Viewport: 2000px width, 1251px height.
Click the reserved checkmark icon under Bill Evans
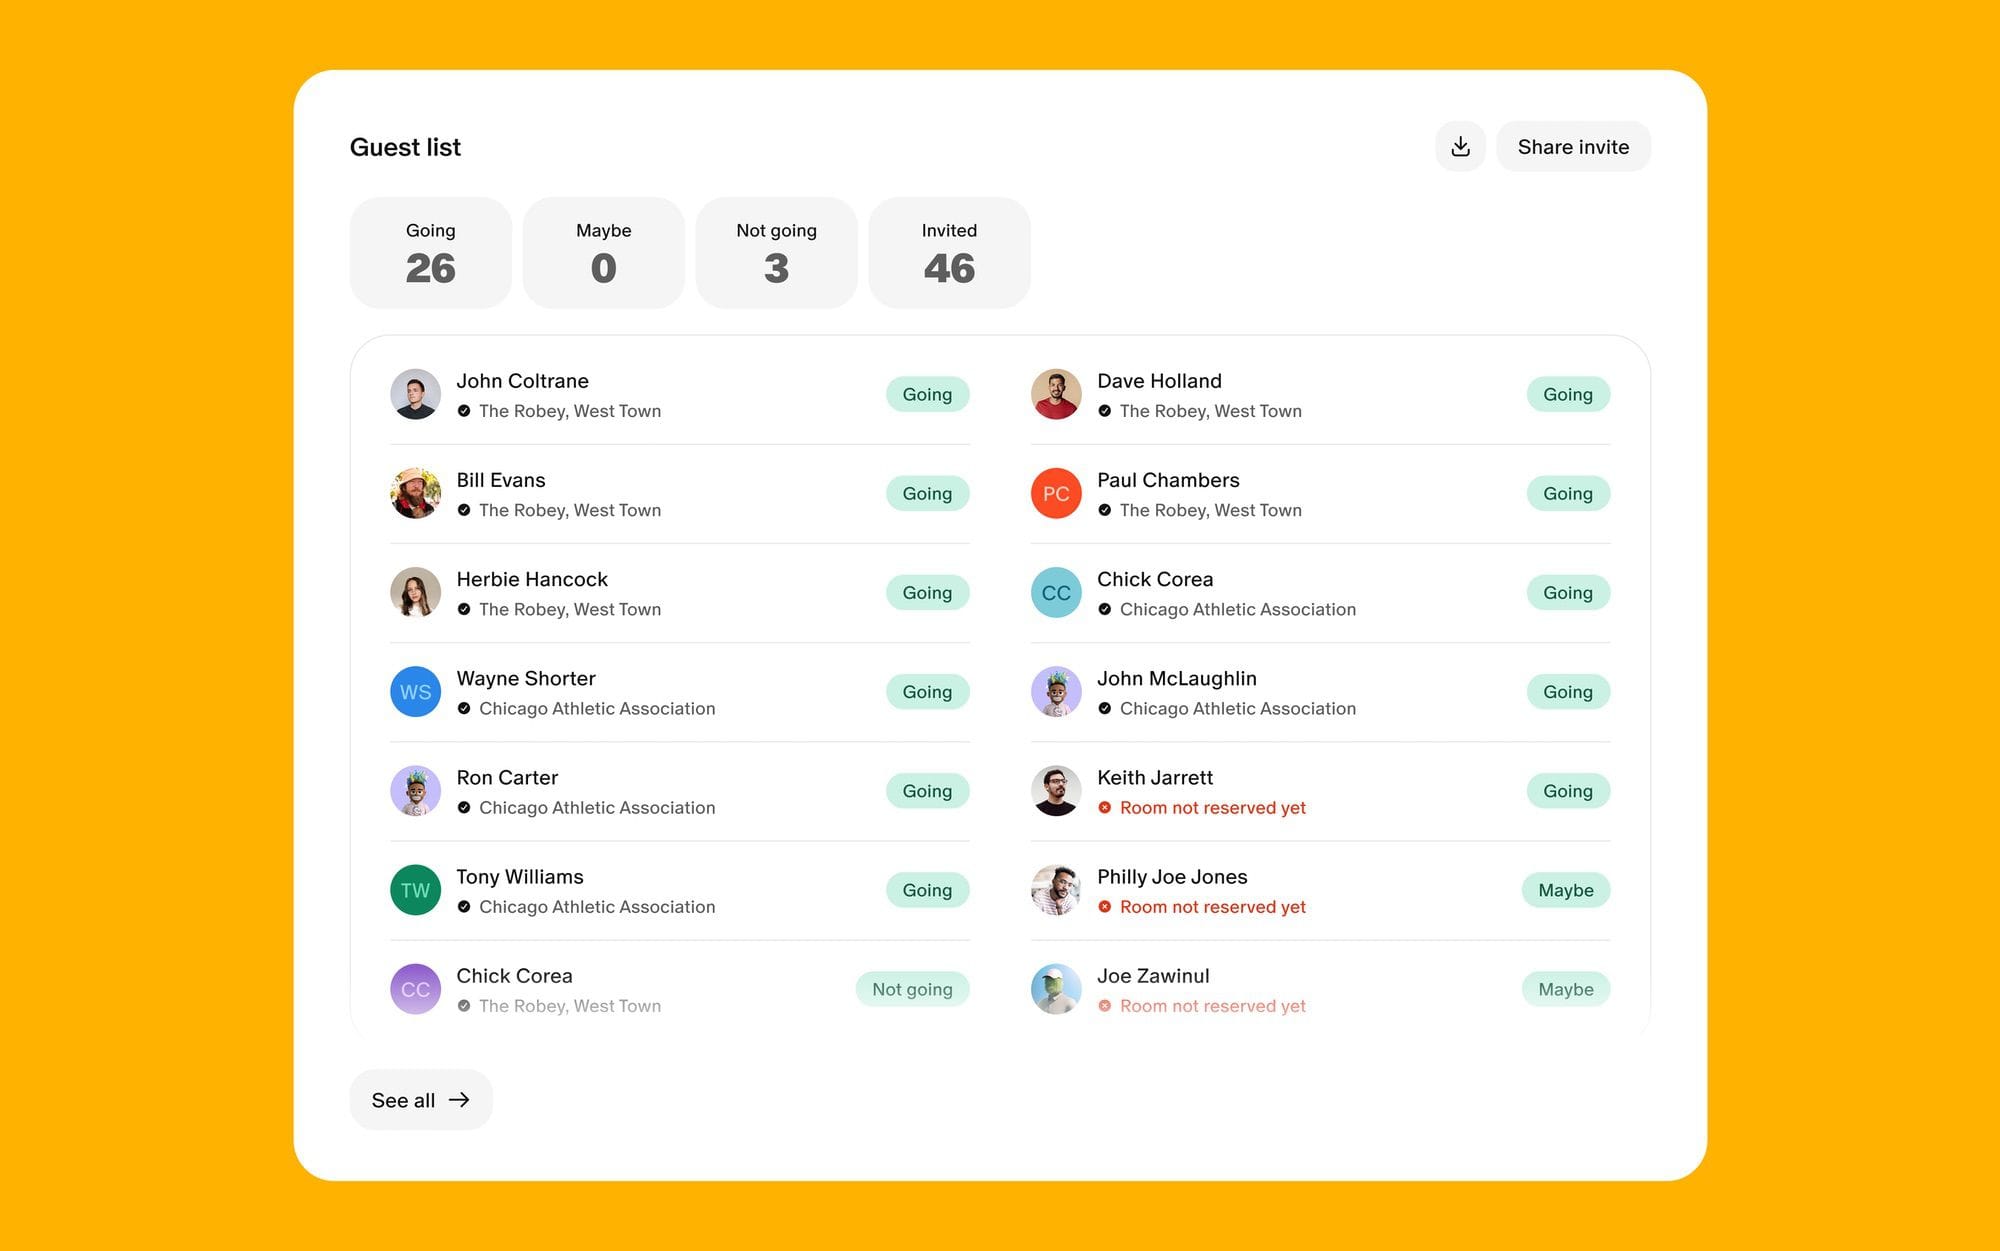click(464, 509)
